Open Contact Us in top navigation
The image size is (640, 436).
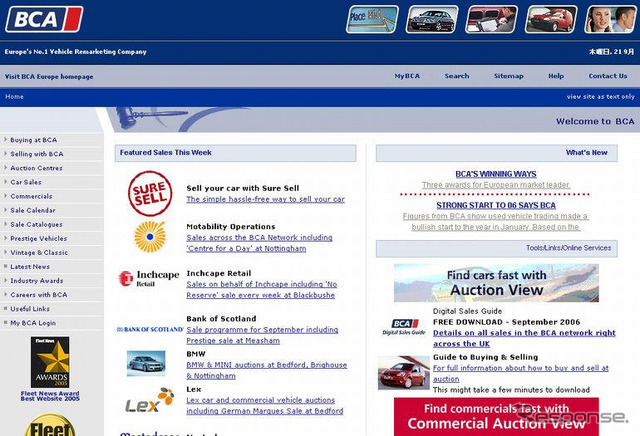pyautogui.click(x=608, y=76)
